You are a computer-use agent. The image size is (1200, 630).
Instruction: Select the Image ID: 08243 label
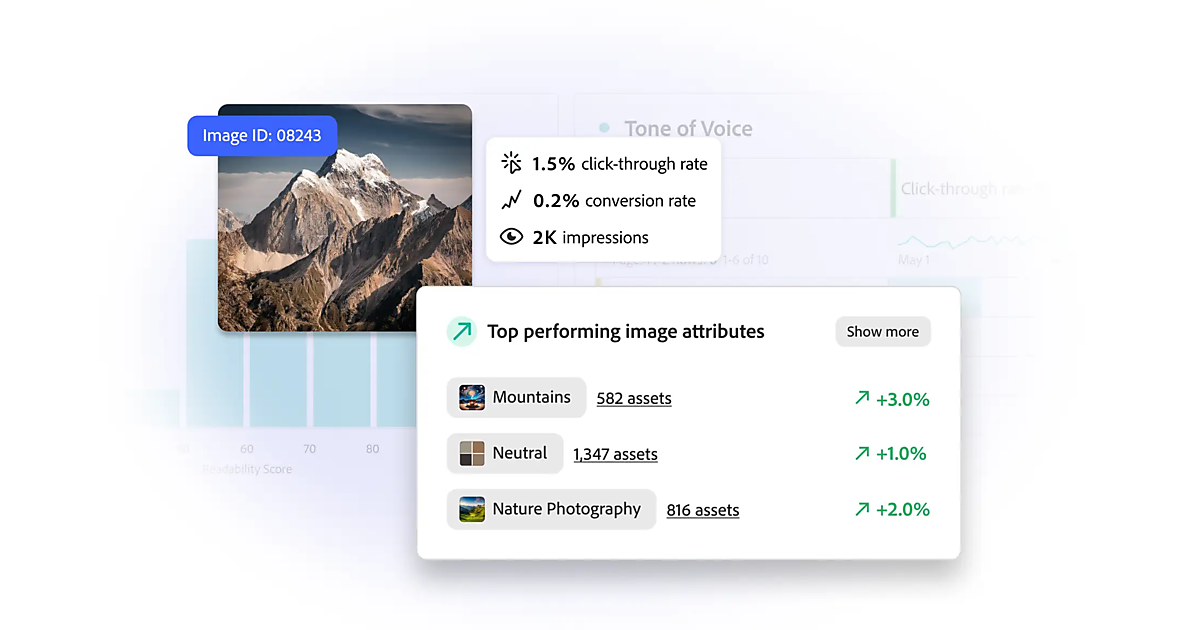262,136
